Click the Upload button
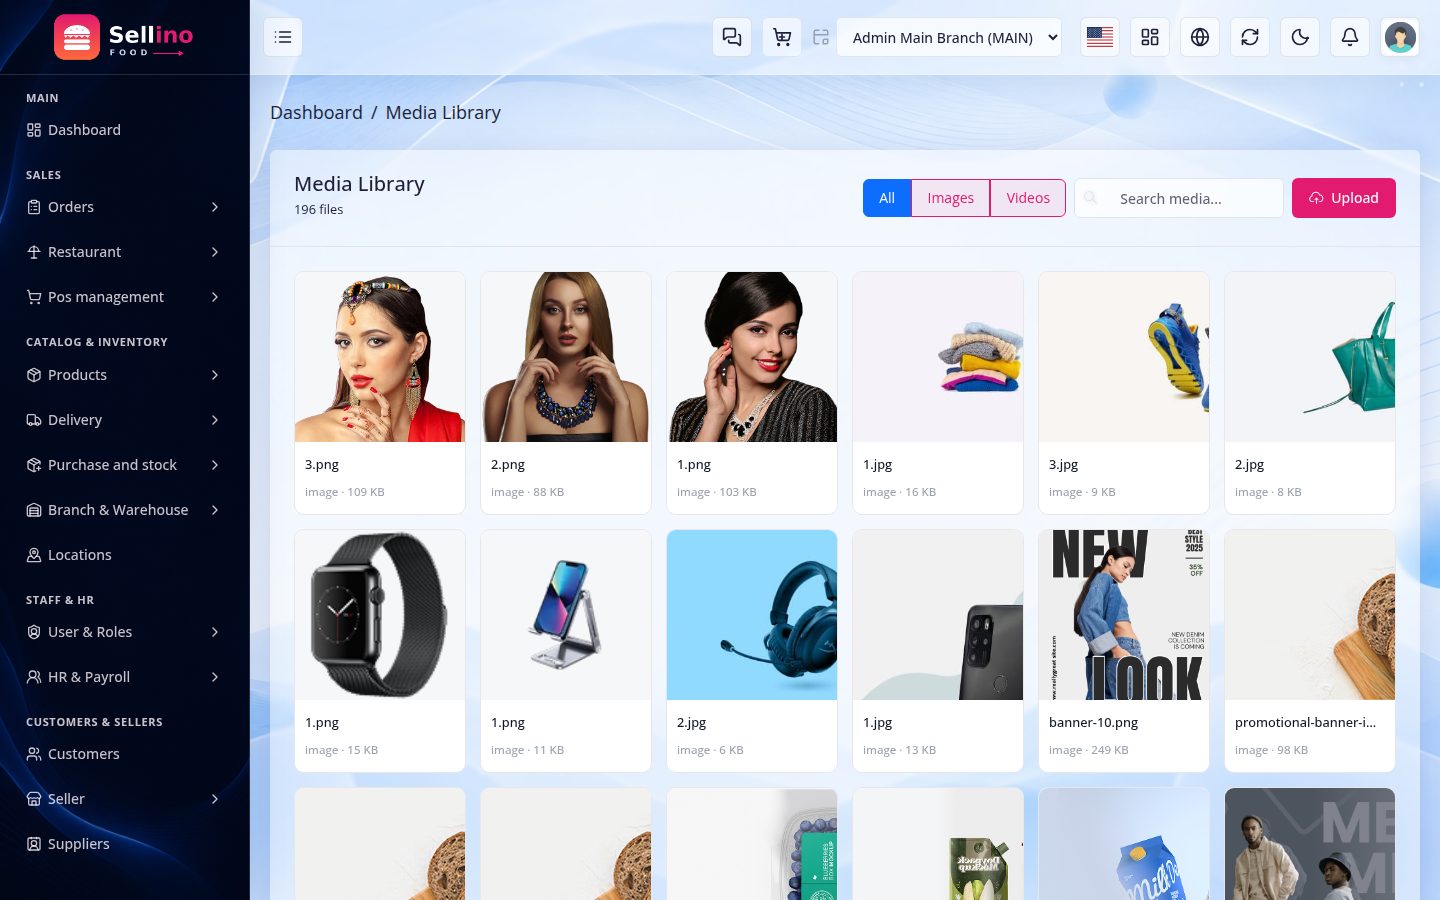 pyautogui.click(x=1344, y=198)
